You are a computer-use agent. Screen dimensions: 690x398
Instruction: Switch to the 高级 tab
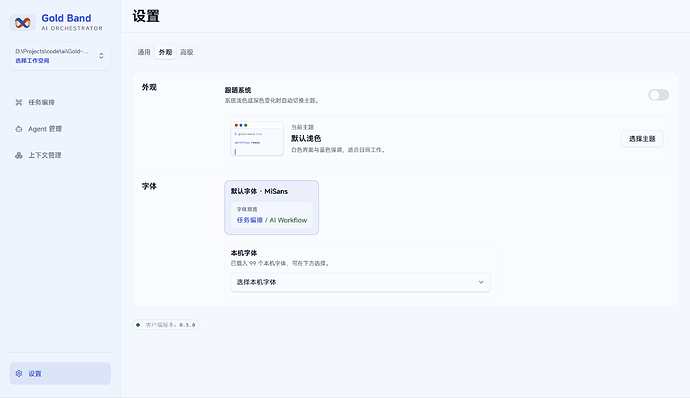pos(187,52)
